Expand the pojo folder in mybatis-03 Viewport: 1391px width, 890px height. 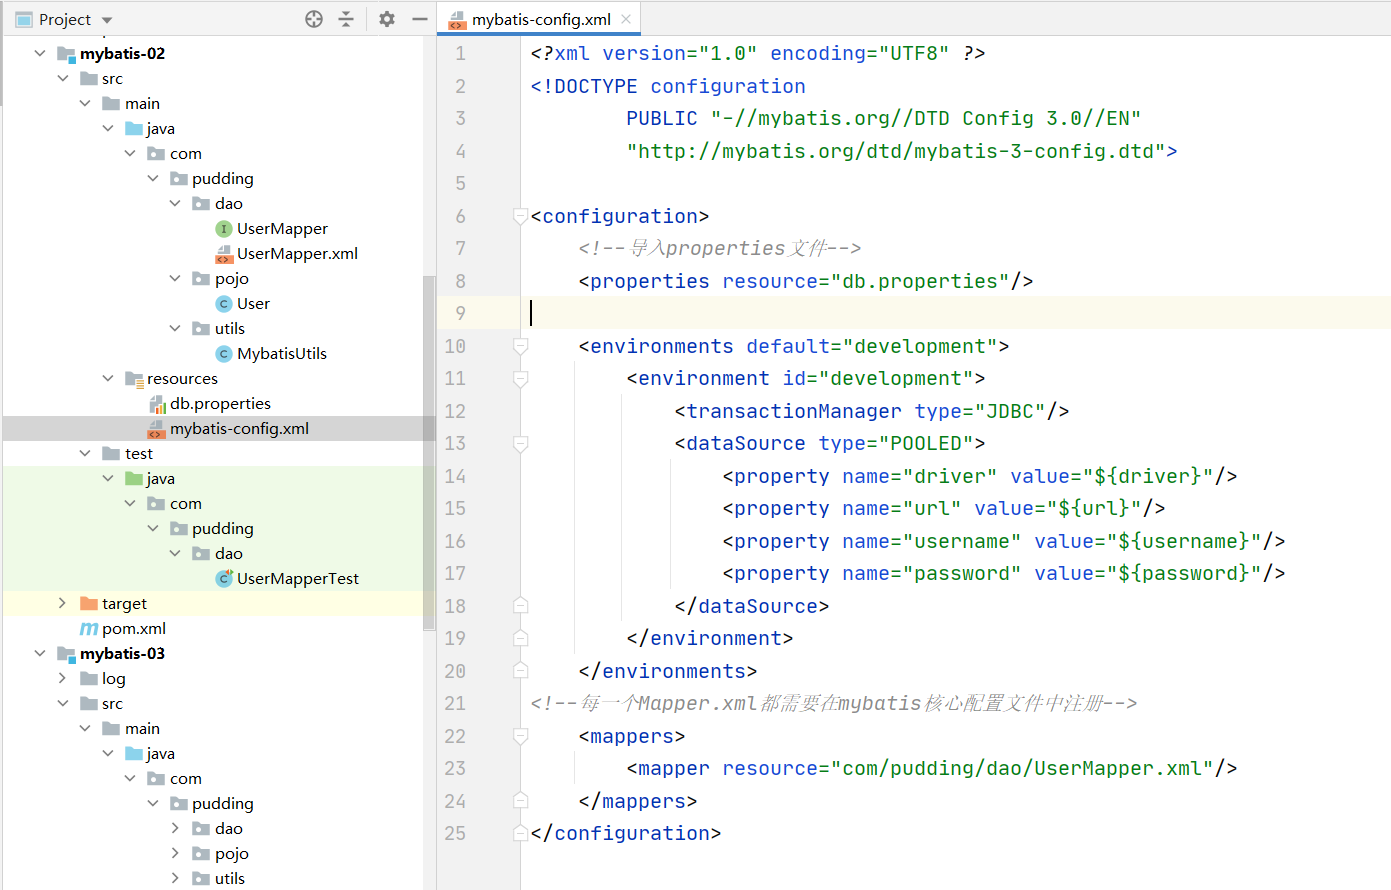pyautogui.click(x=175, y=853)
